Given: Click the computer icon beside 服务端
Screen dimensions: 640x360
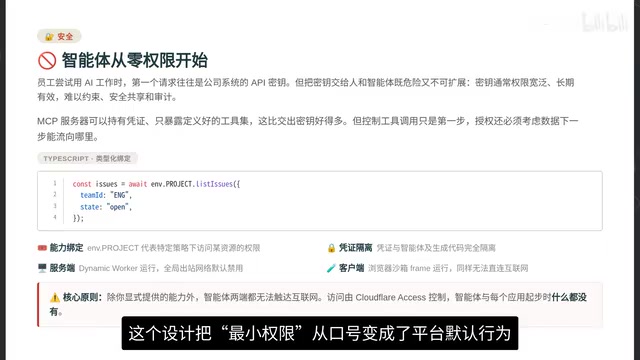Looking at the screenshot, I should 42,268.
